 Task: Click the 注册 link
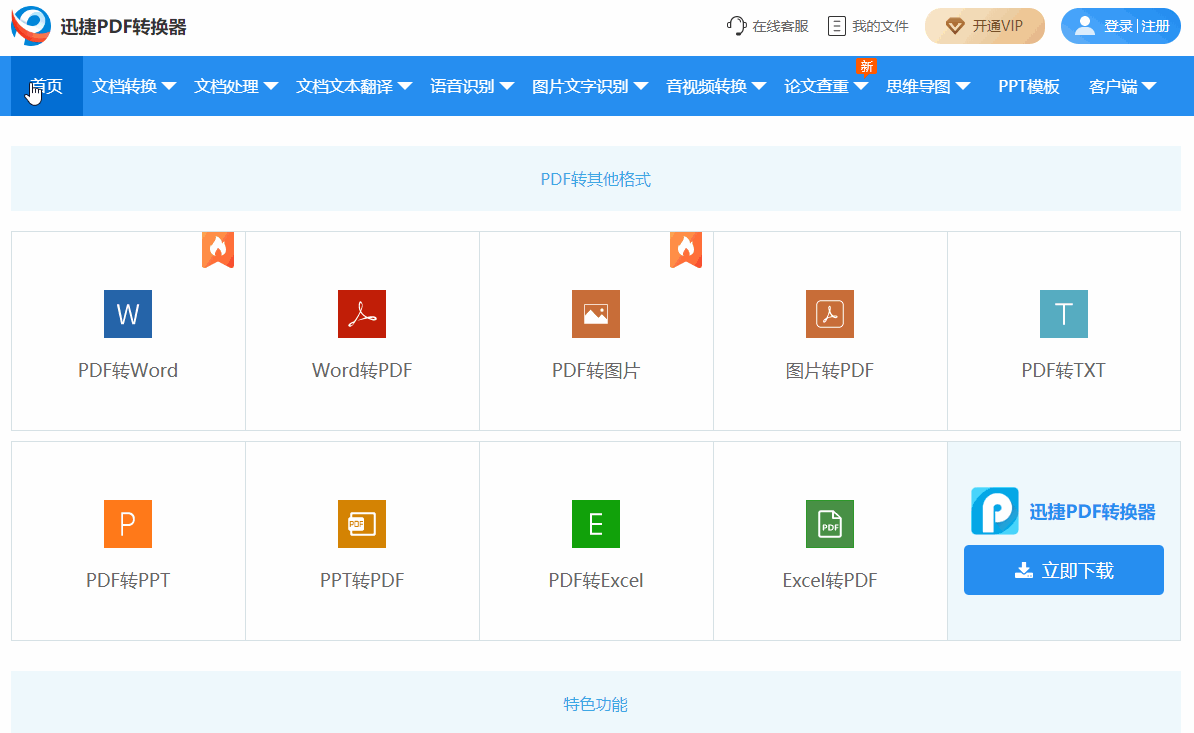tap(1155, 26)
